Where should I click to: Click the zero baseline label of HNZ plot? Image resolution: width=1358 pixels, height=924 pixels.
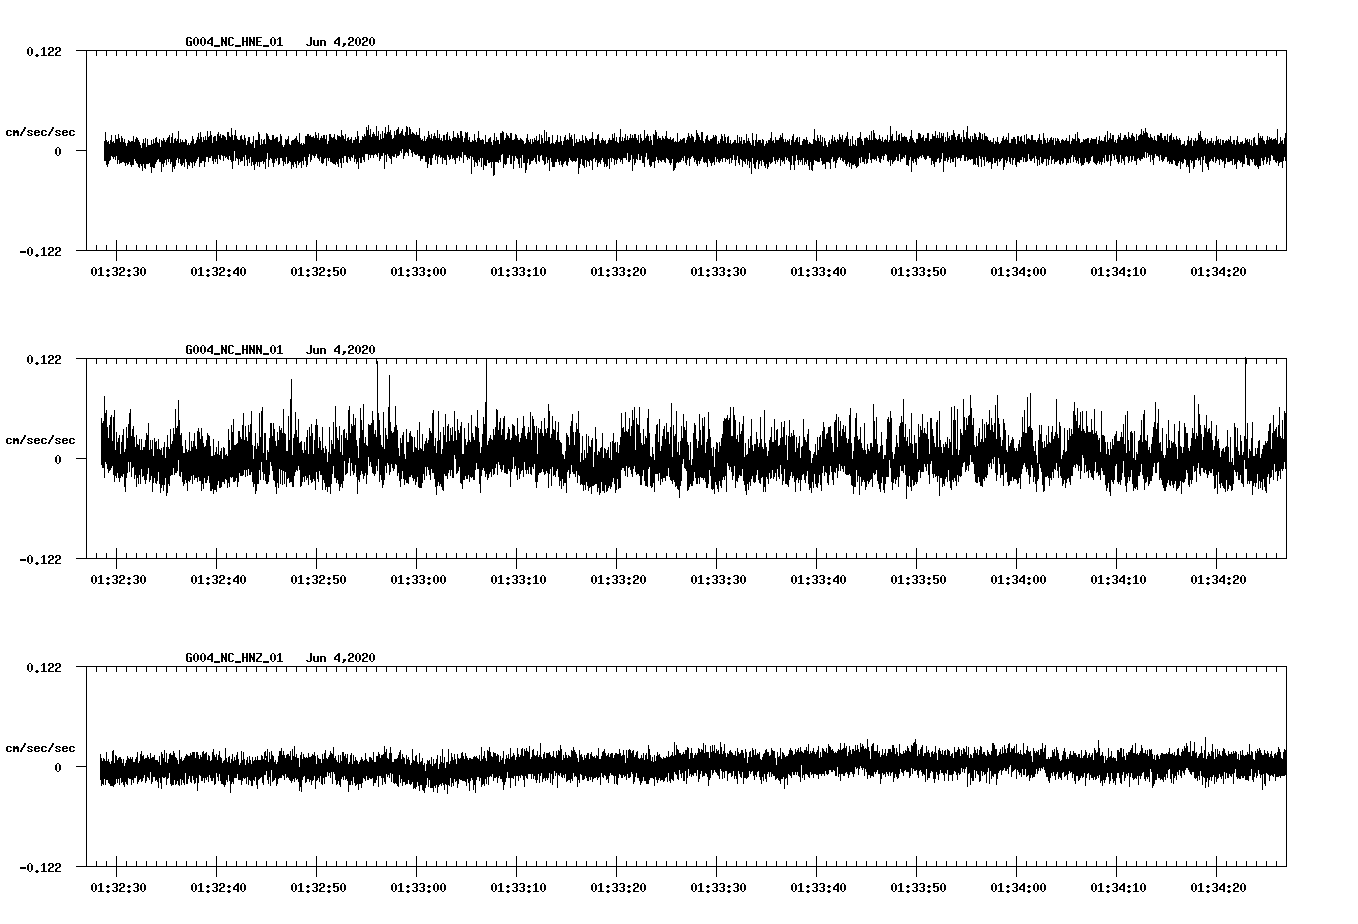[58, 768]
